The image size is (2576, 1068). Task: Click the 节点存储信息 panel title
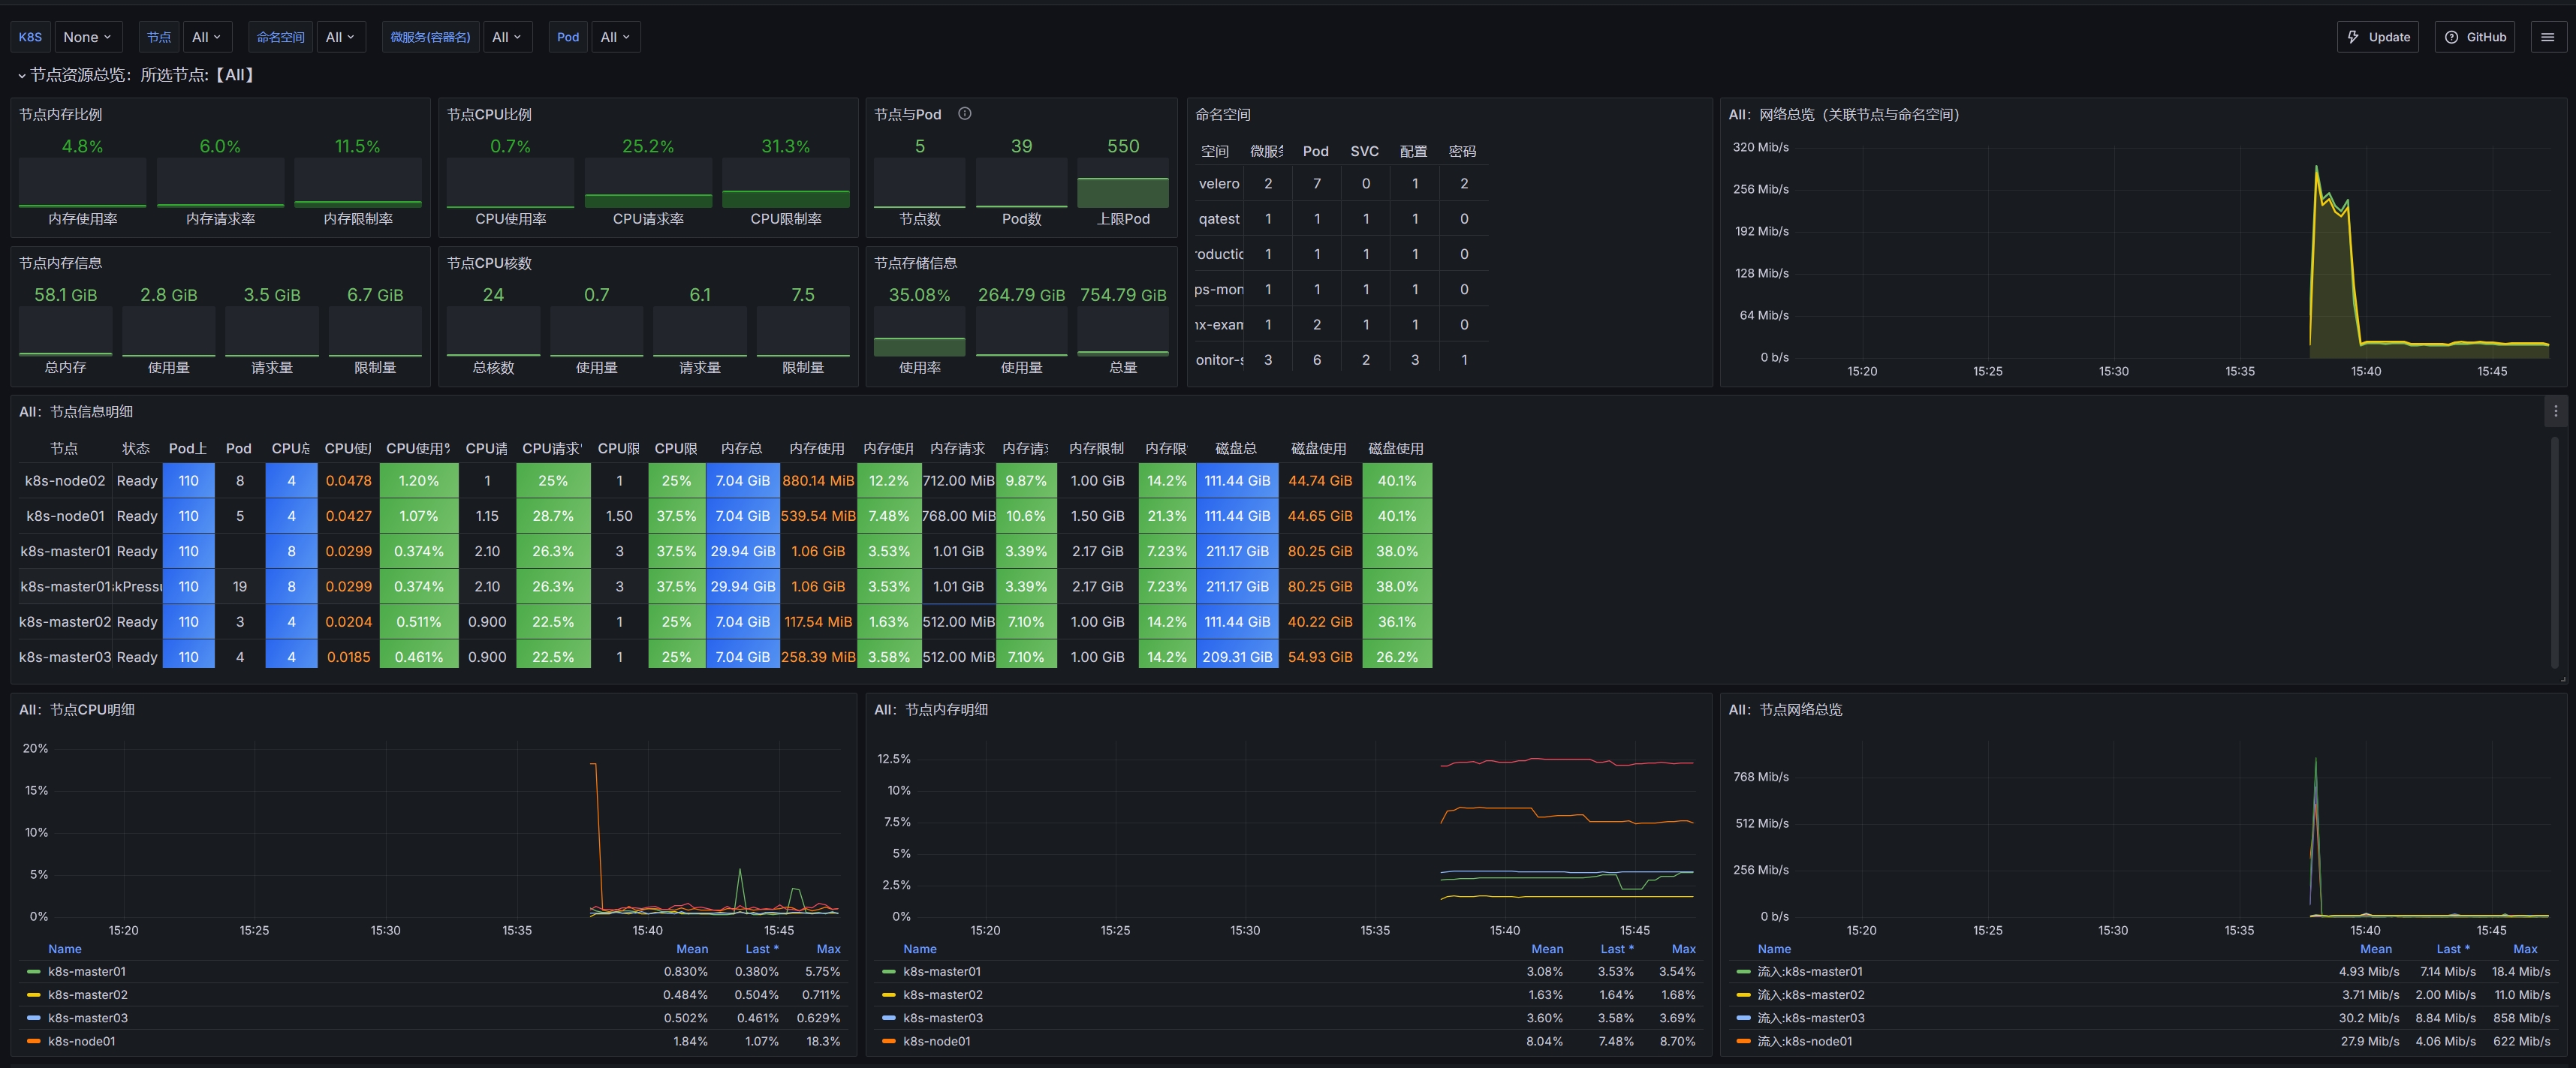coord(915,263)
